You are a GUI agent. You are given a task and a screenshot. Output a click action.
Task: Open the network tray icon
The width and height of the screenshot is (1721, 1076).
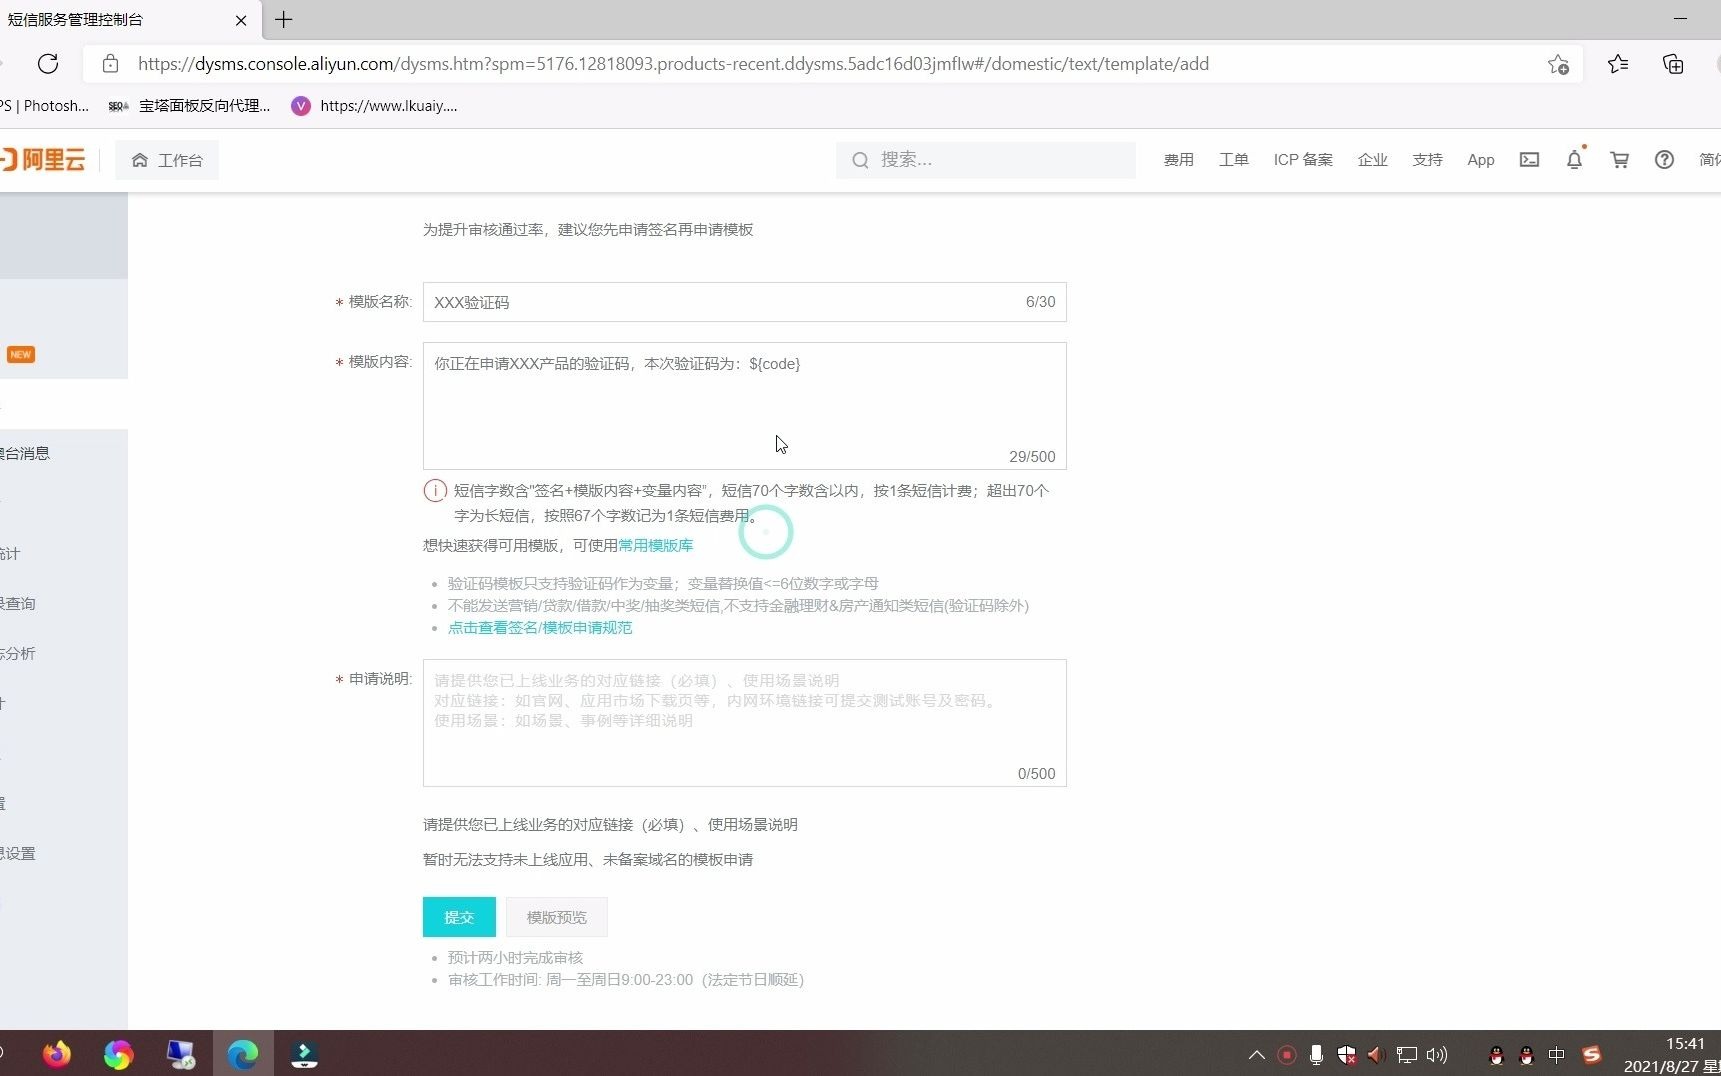point(1407,1055)
